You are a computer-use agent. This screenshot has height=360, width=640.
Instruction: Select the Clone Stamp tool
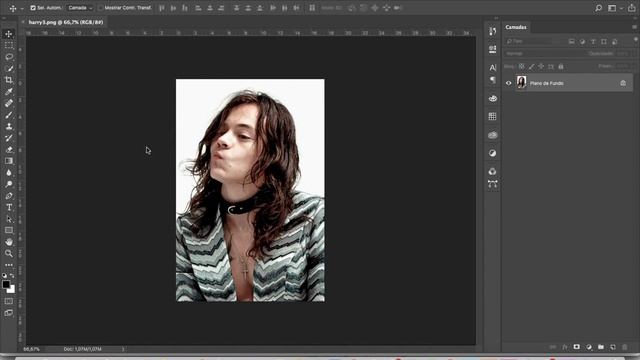[x=9, y=126]
